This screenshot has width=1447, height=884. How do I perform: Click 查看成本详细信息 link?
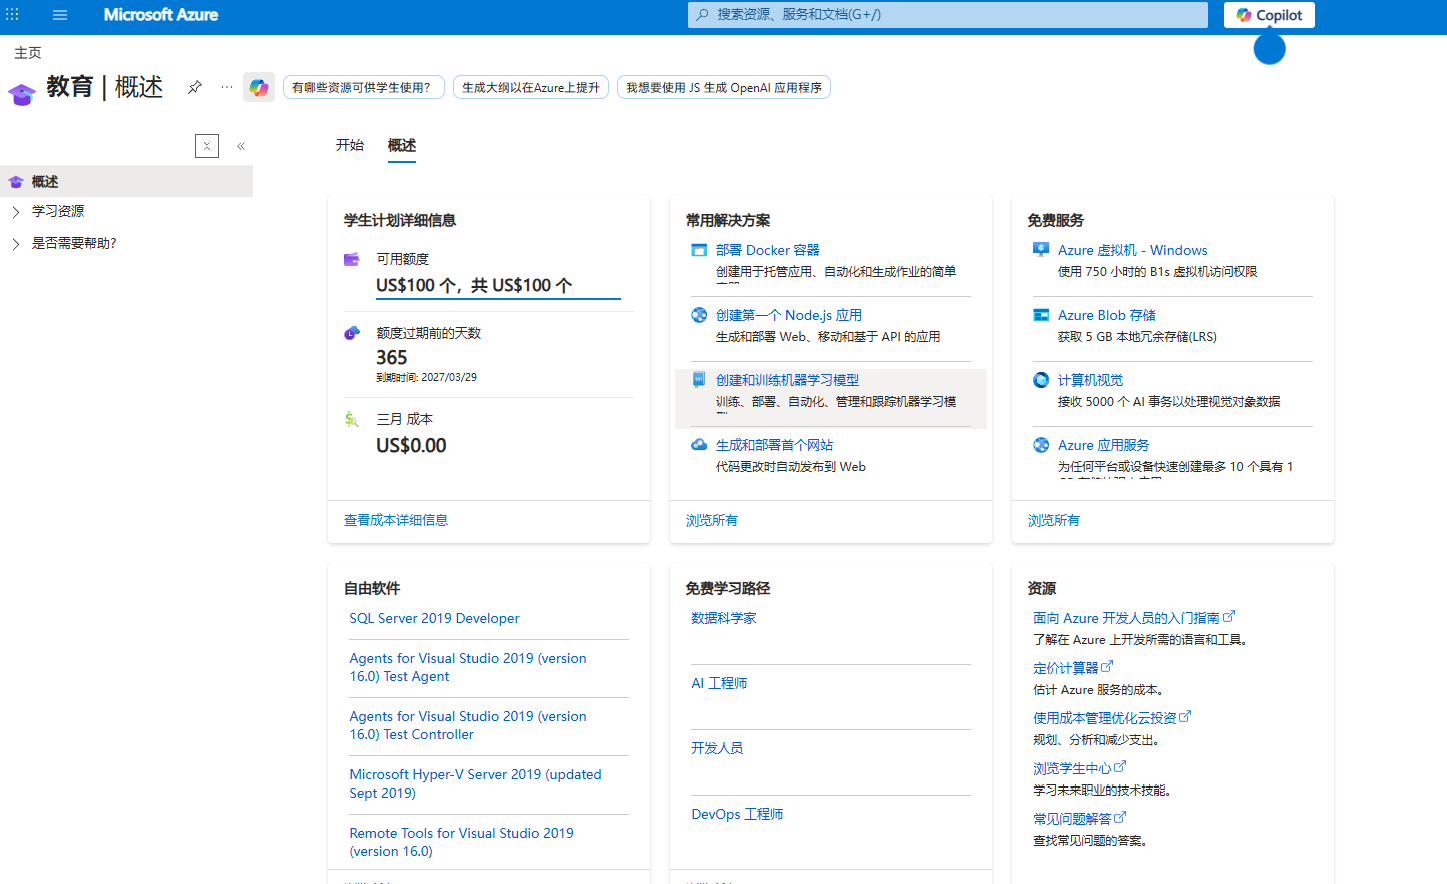coord(396,520)
